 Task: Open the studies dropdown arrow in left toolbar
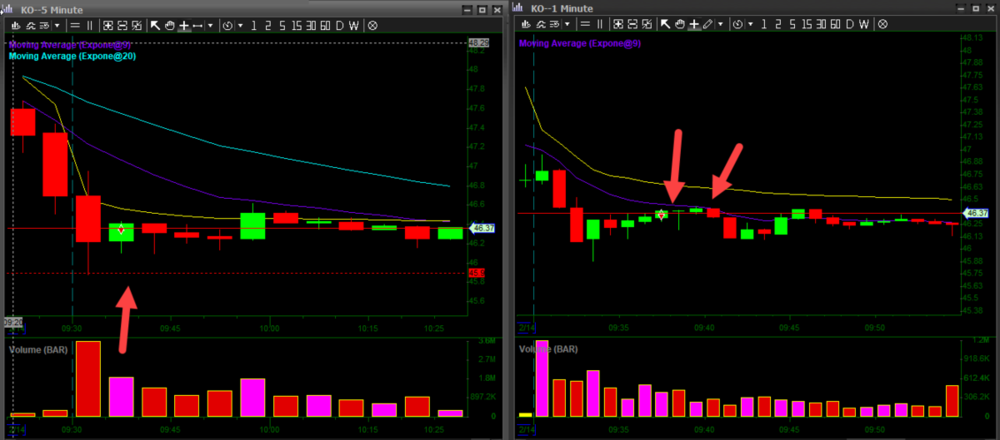(x=56, y=24)
